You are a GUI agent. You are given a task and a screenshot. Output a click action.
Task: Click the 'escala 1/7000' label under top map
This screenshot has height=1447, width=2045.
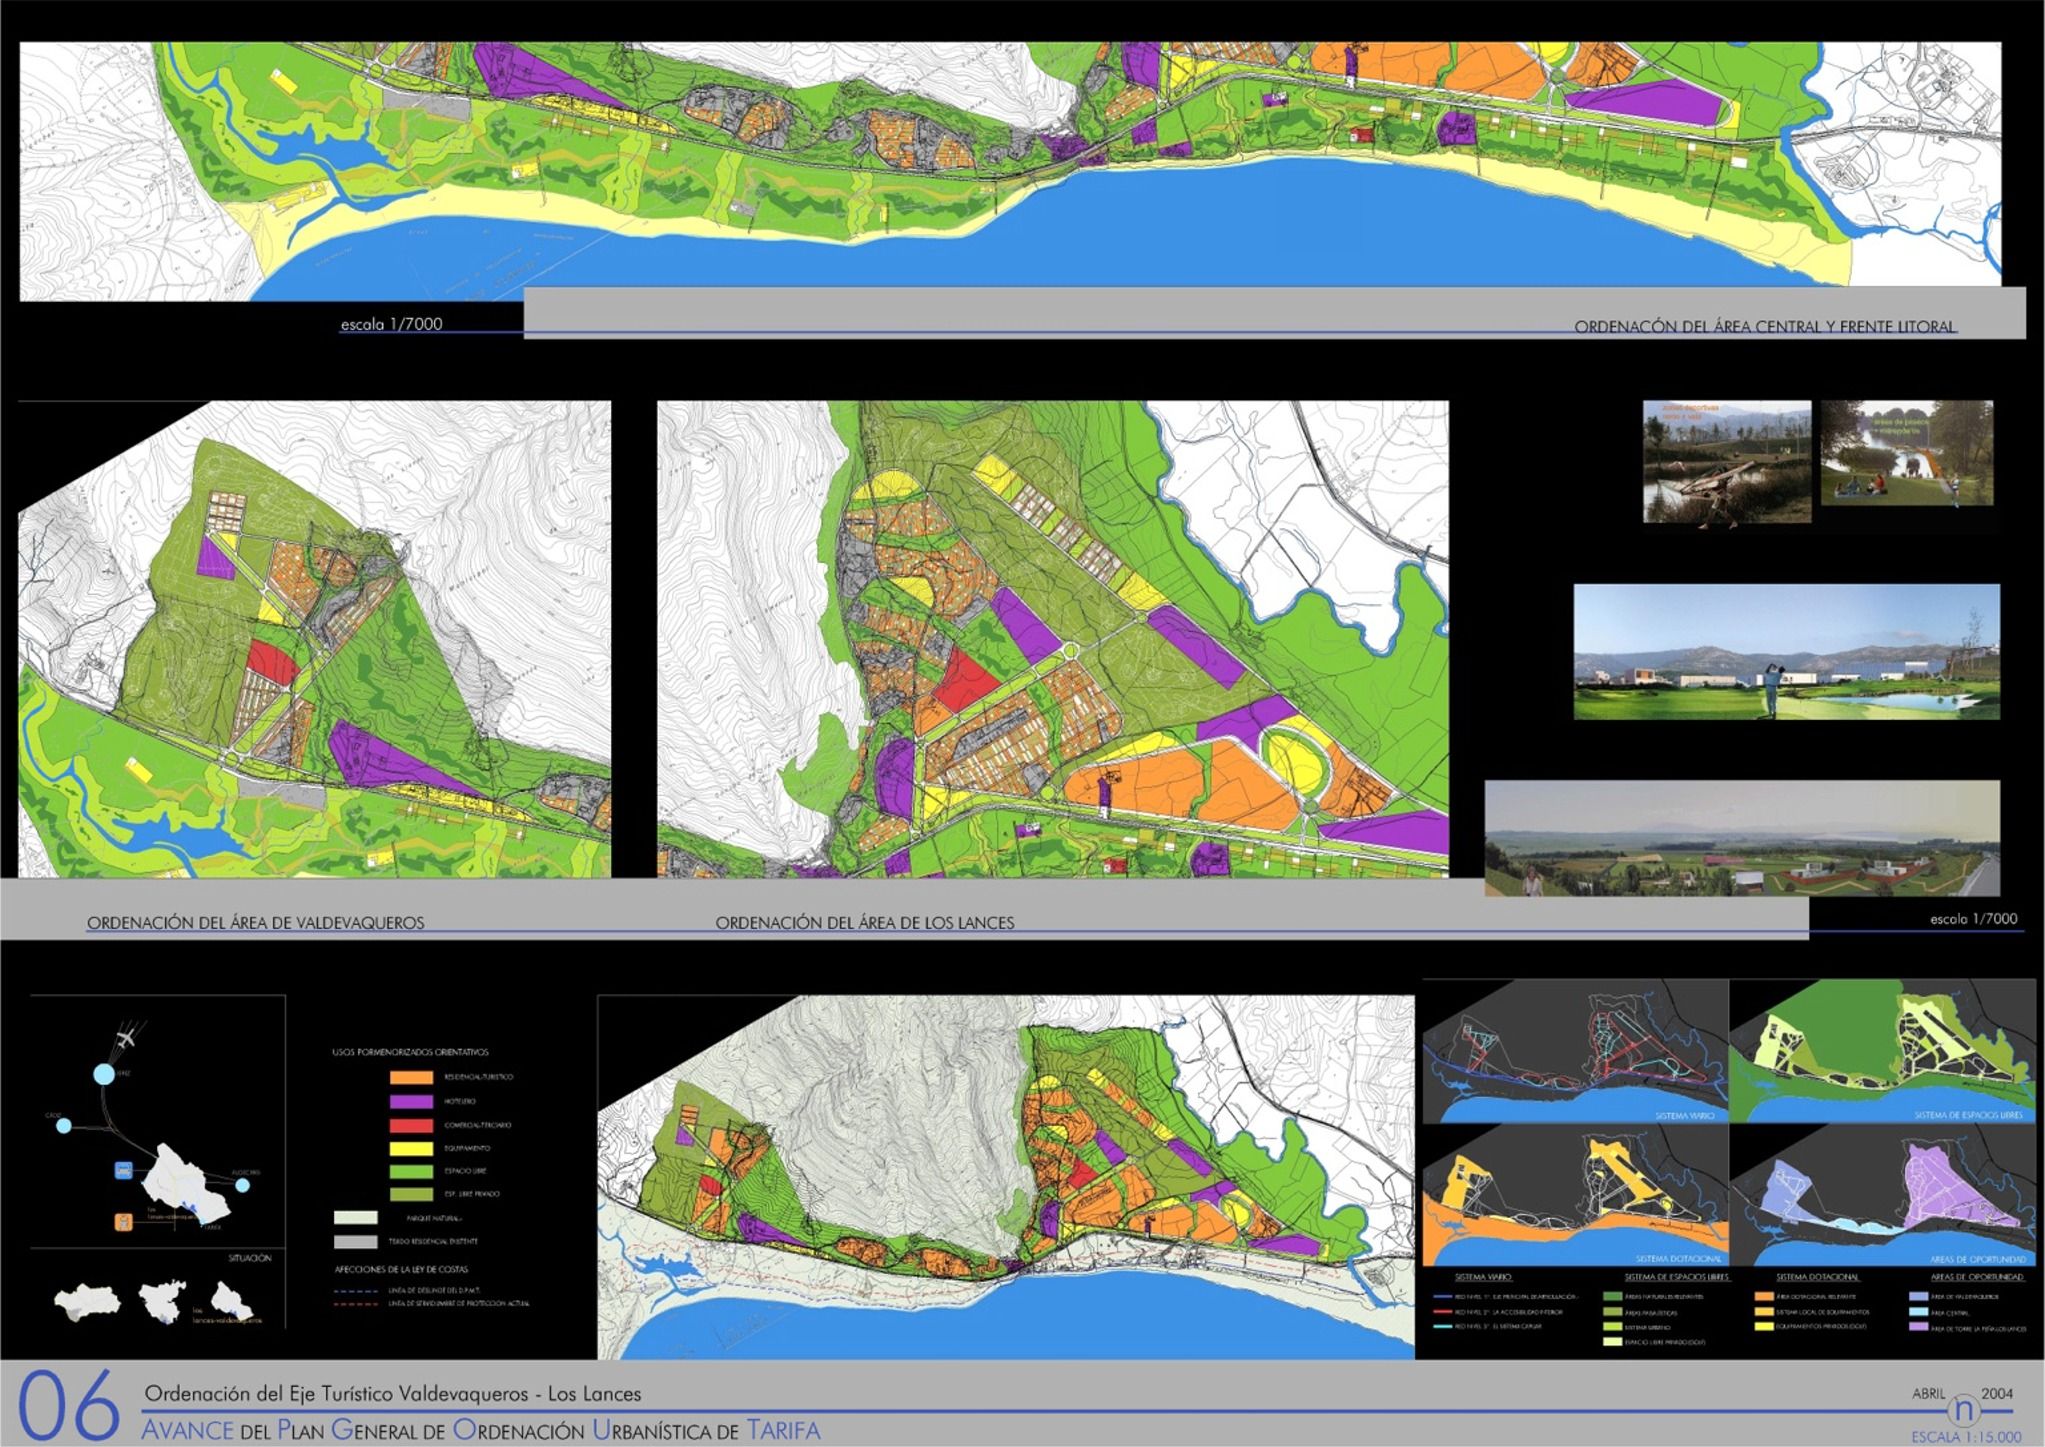coord(392,324)
